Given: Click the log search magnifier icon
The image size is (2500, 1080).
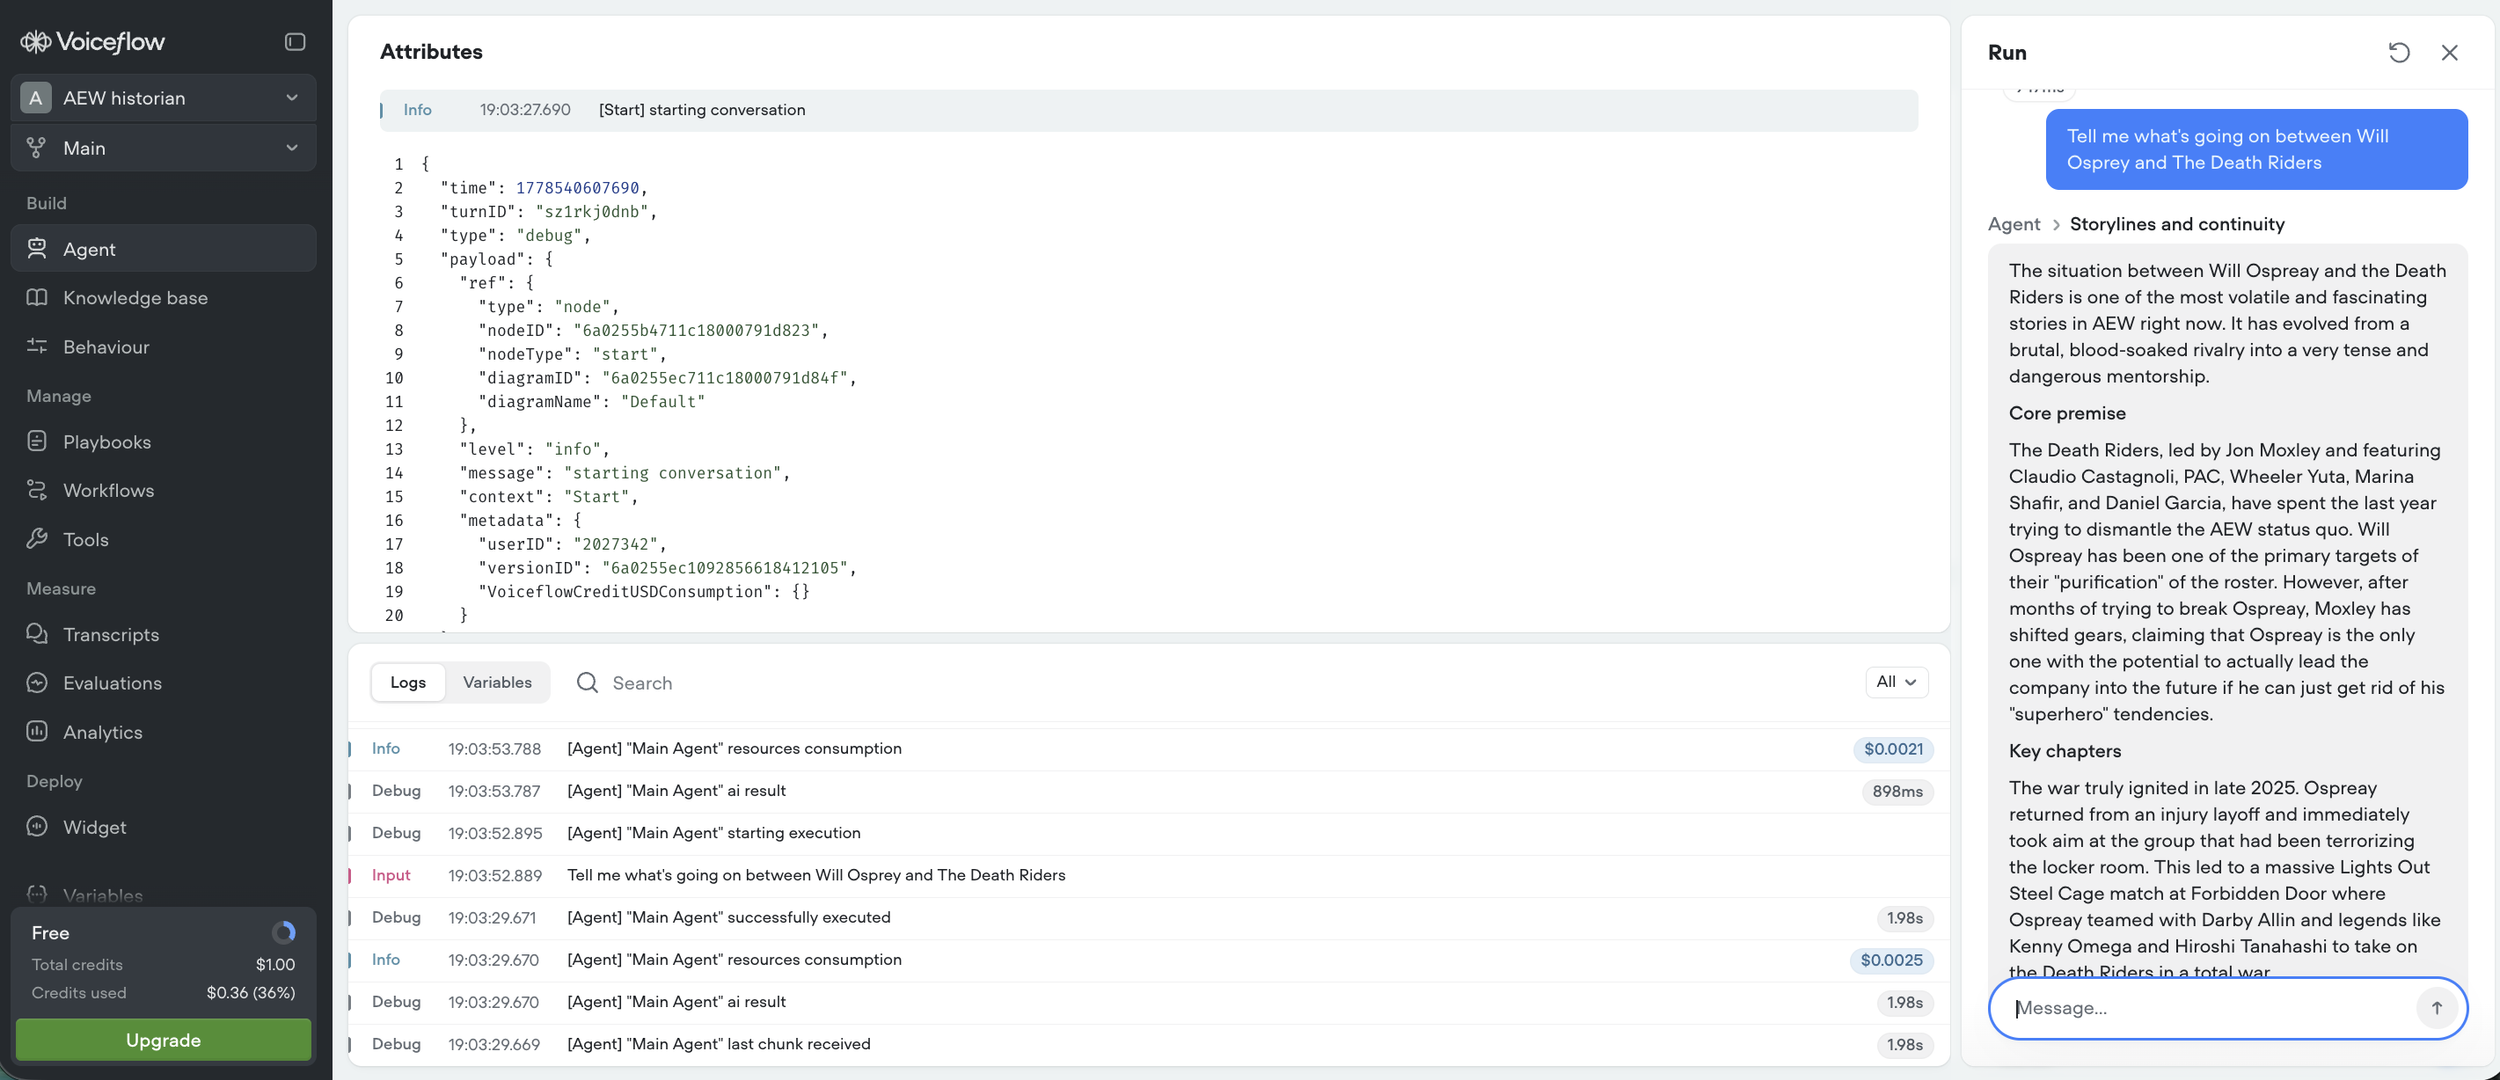Looking at the screenshot, I should tap(588, 682).
